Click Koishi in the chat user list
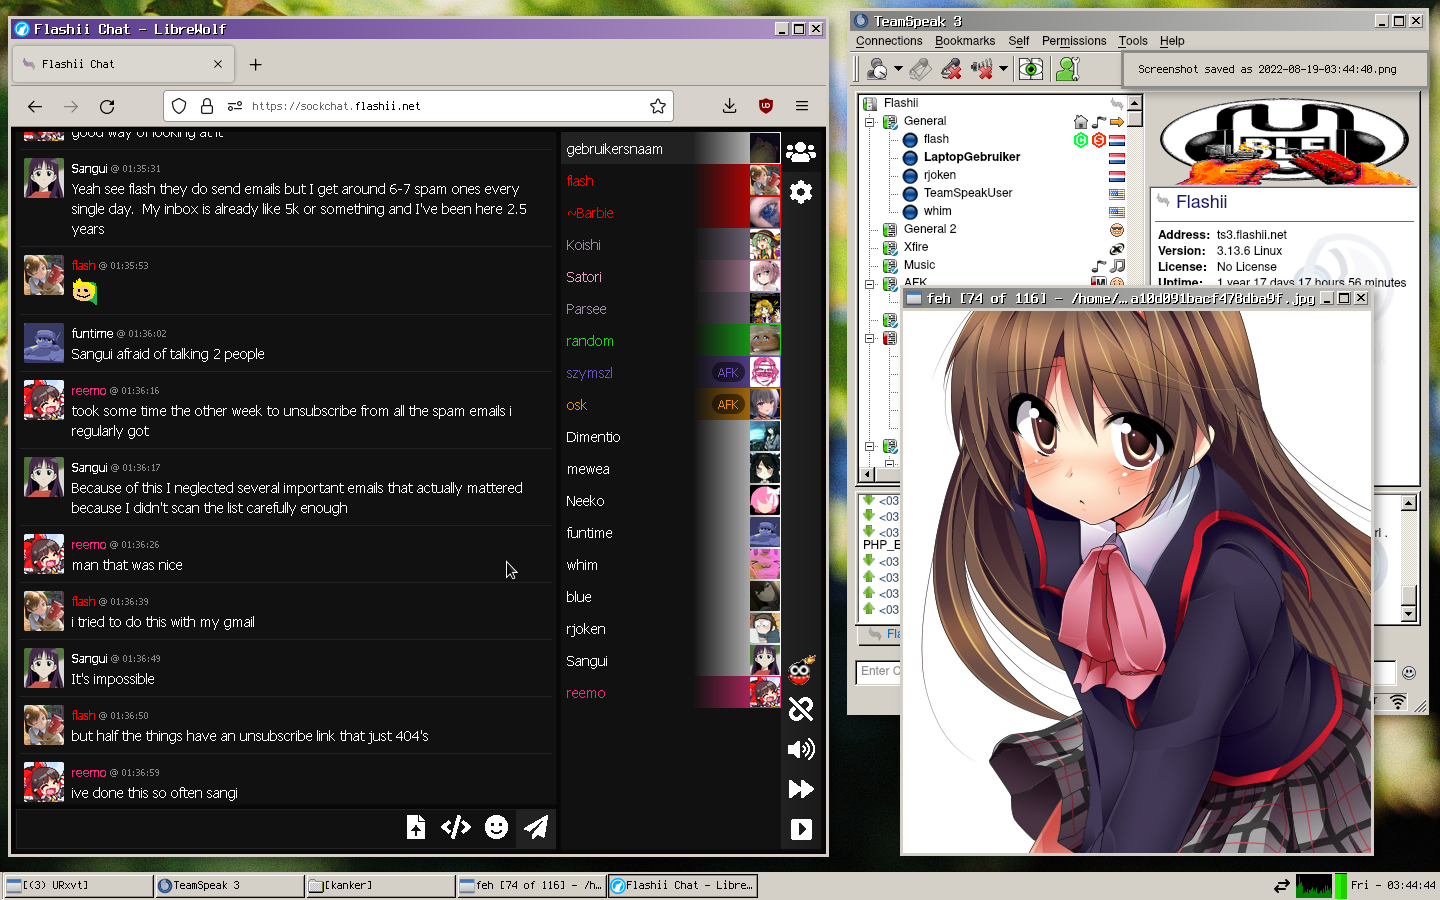The width and height of the screenshot is (1440, 900). coord(670,245)
